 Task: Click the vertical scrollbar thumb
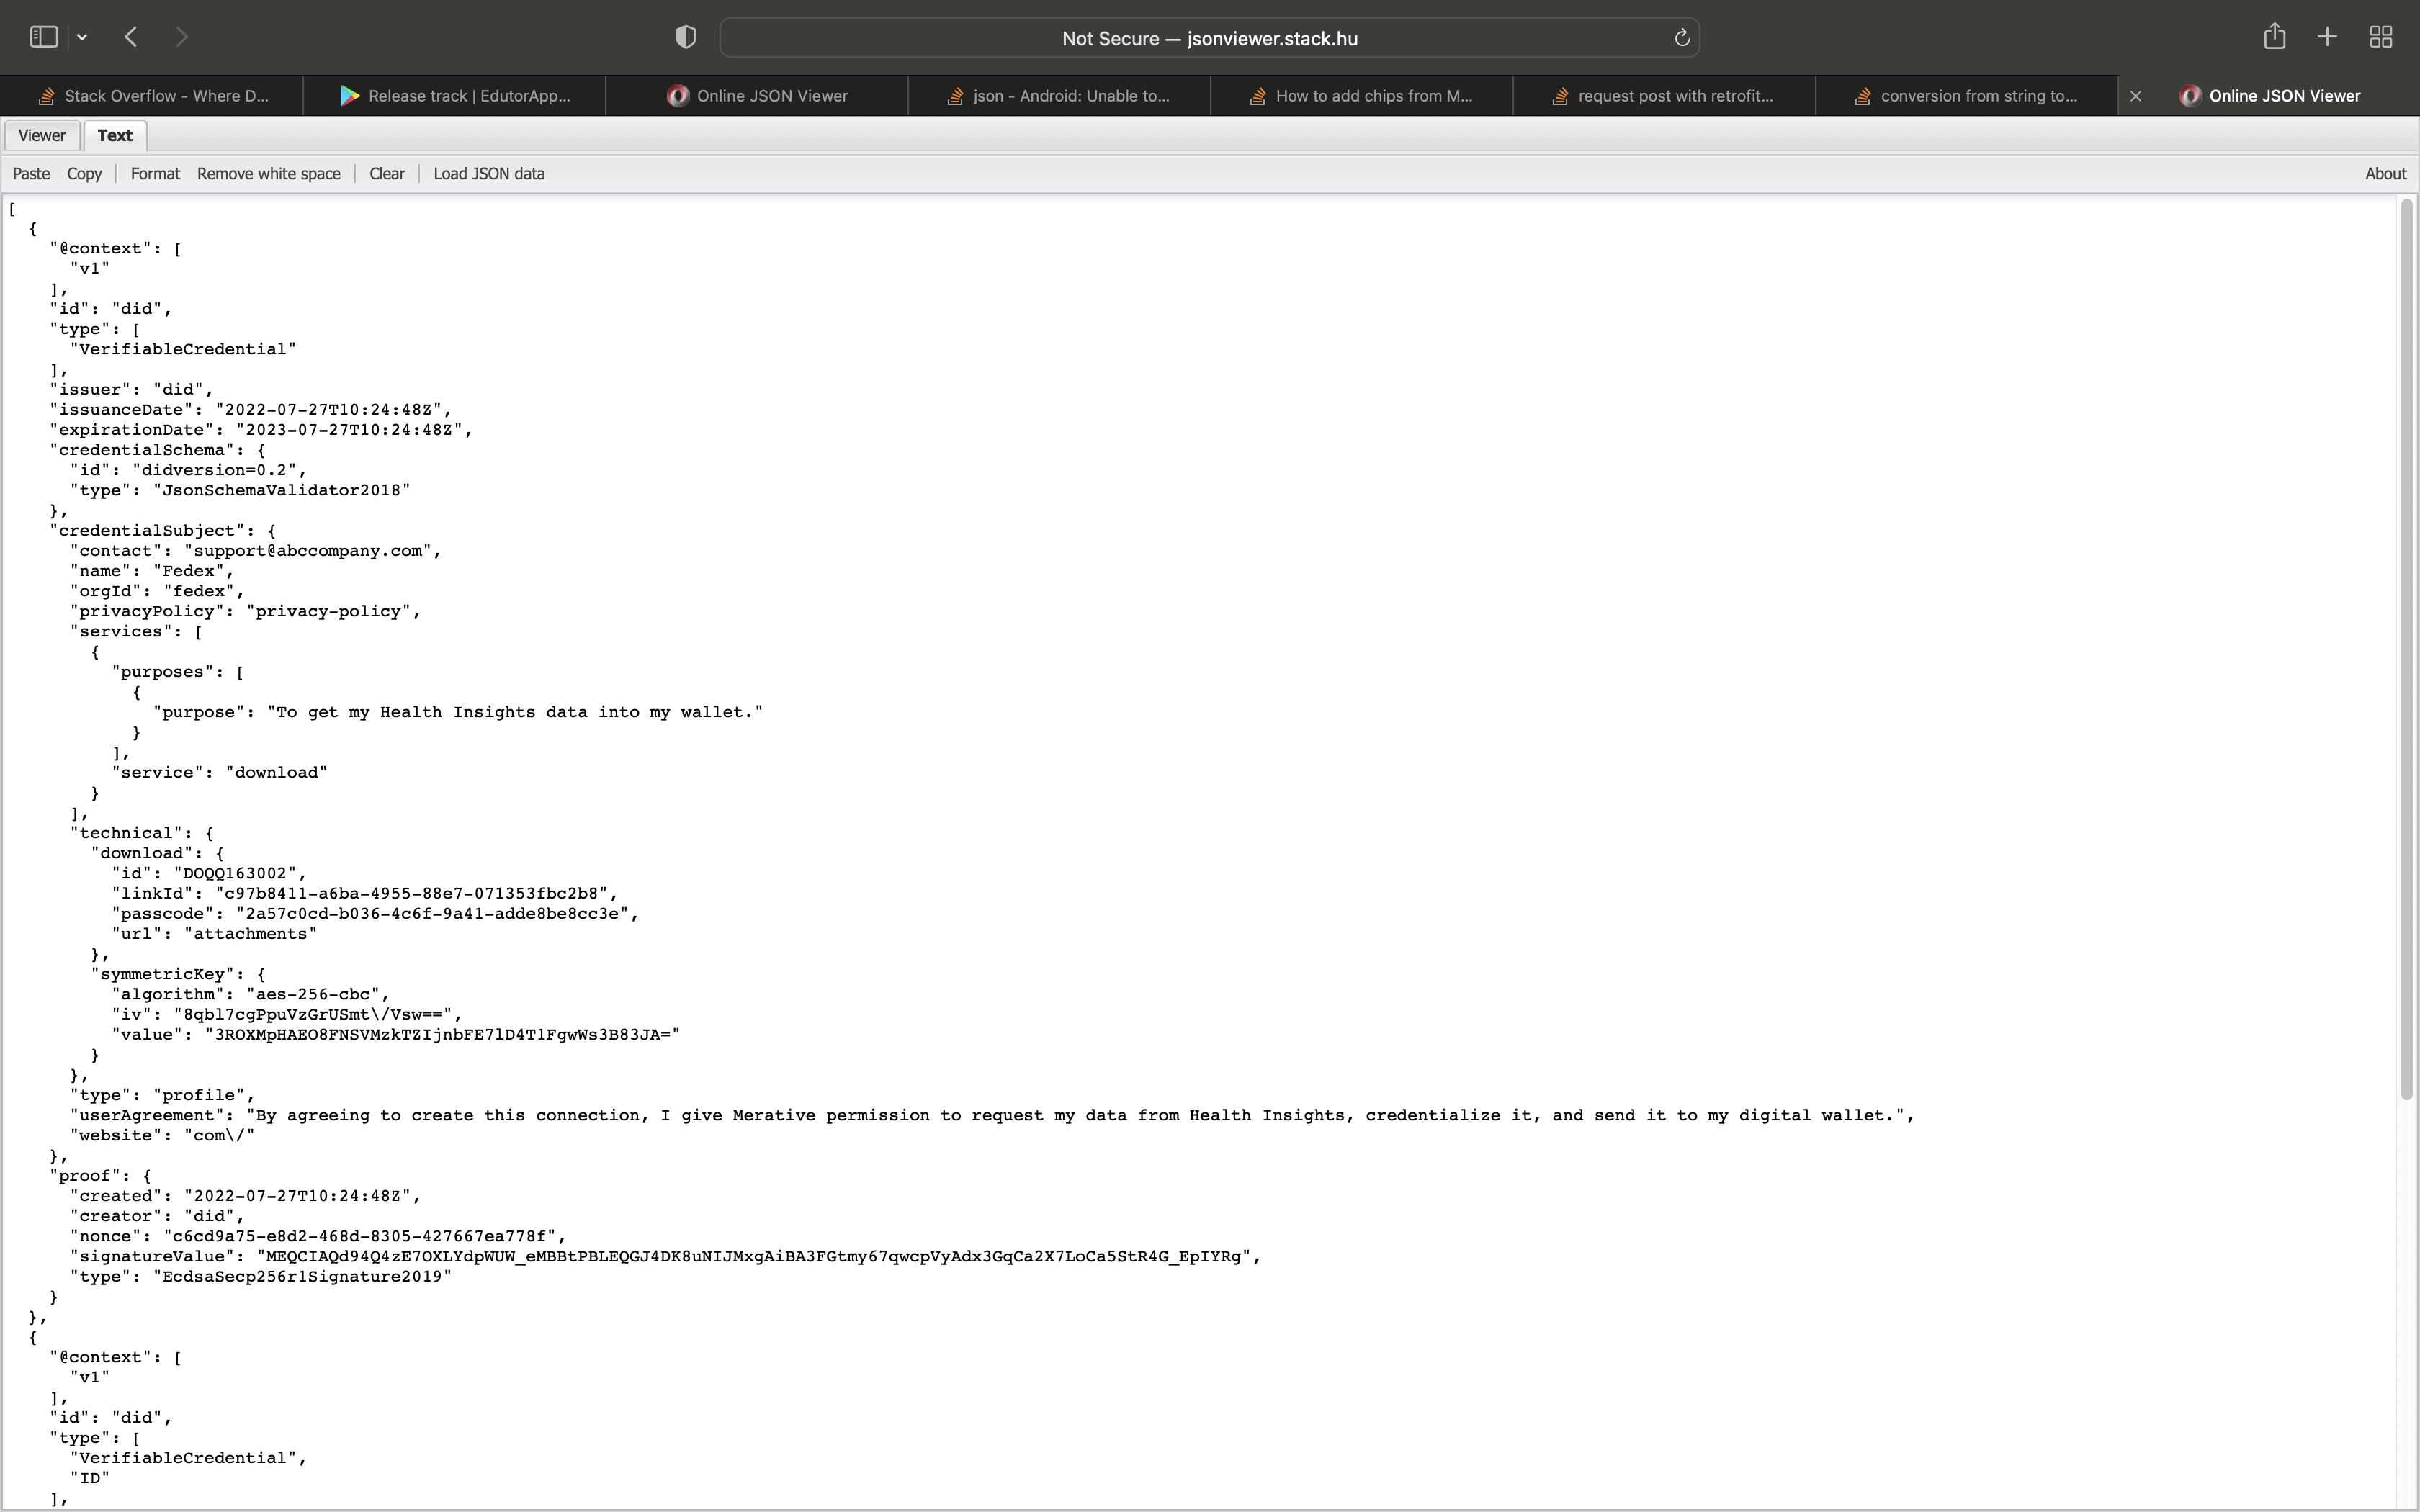click(2406, 650)
